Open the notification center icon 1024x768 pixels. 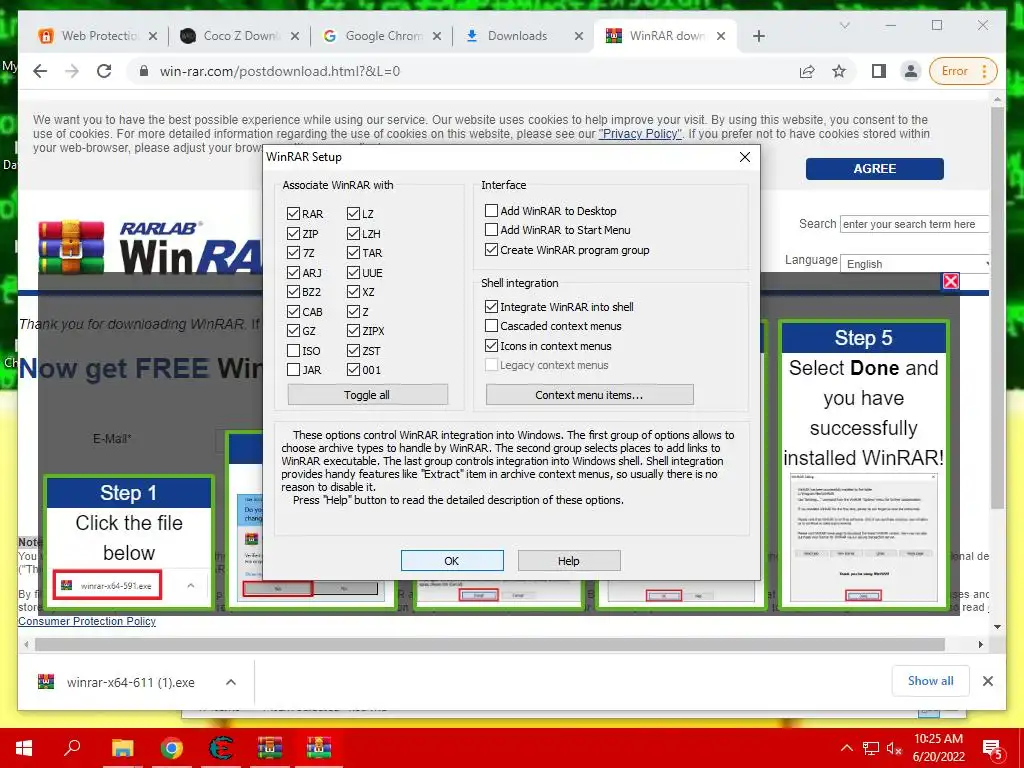click(993, 749)
